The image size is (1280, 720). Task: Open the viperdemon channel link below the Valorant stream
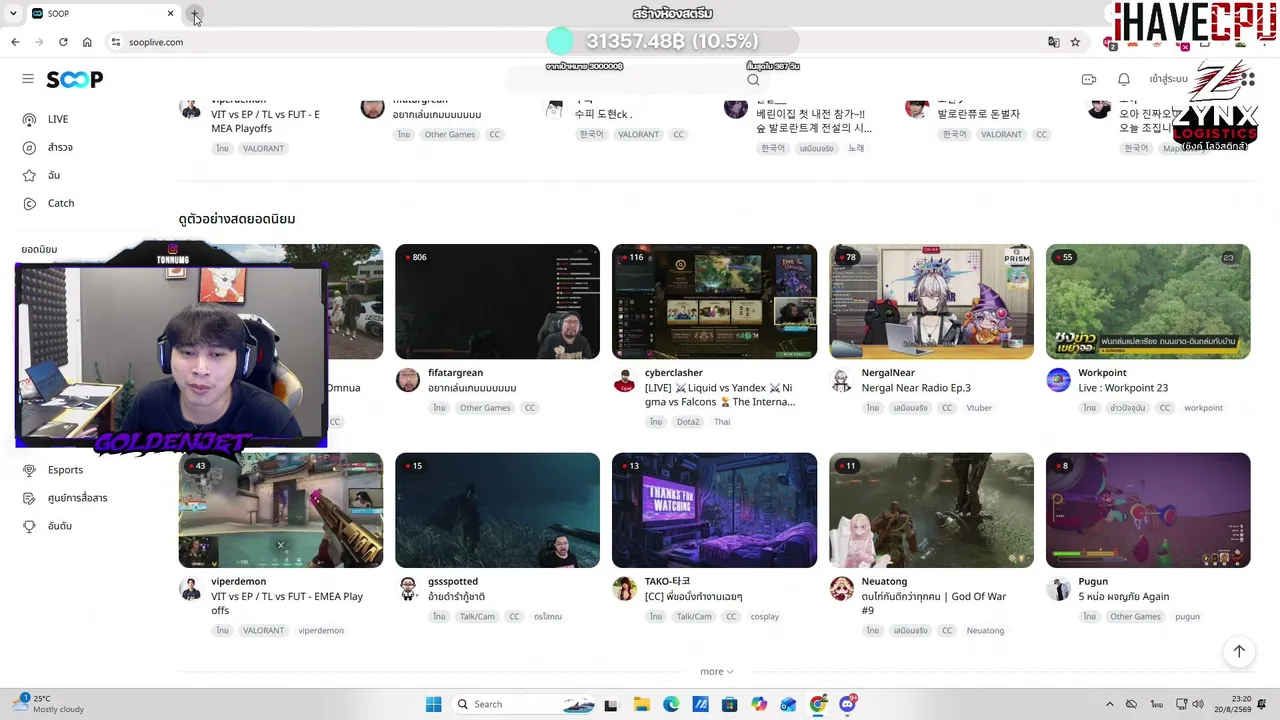coord(238,581)
